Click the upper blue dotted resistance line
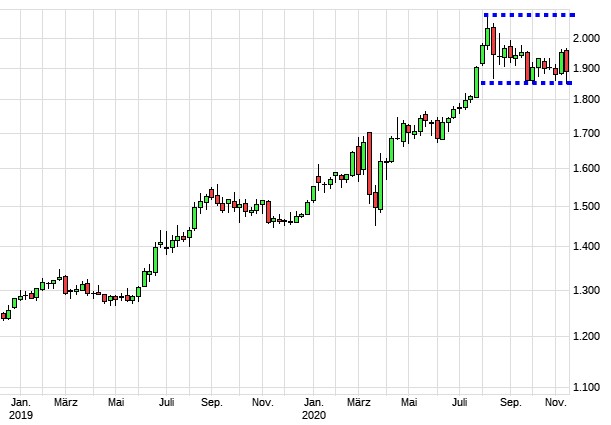 529,15
